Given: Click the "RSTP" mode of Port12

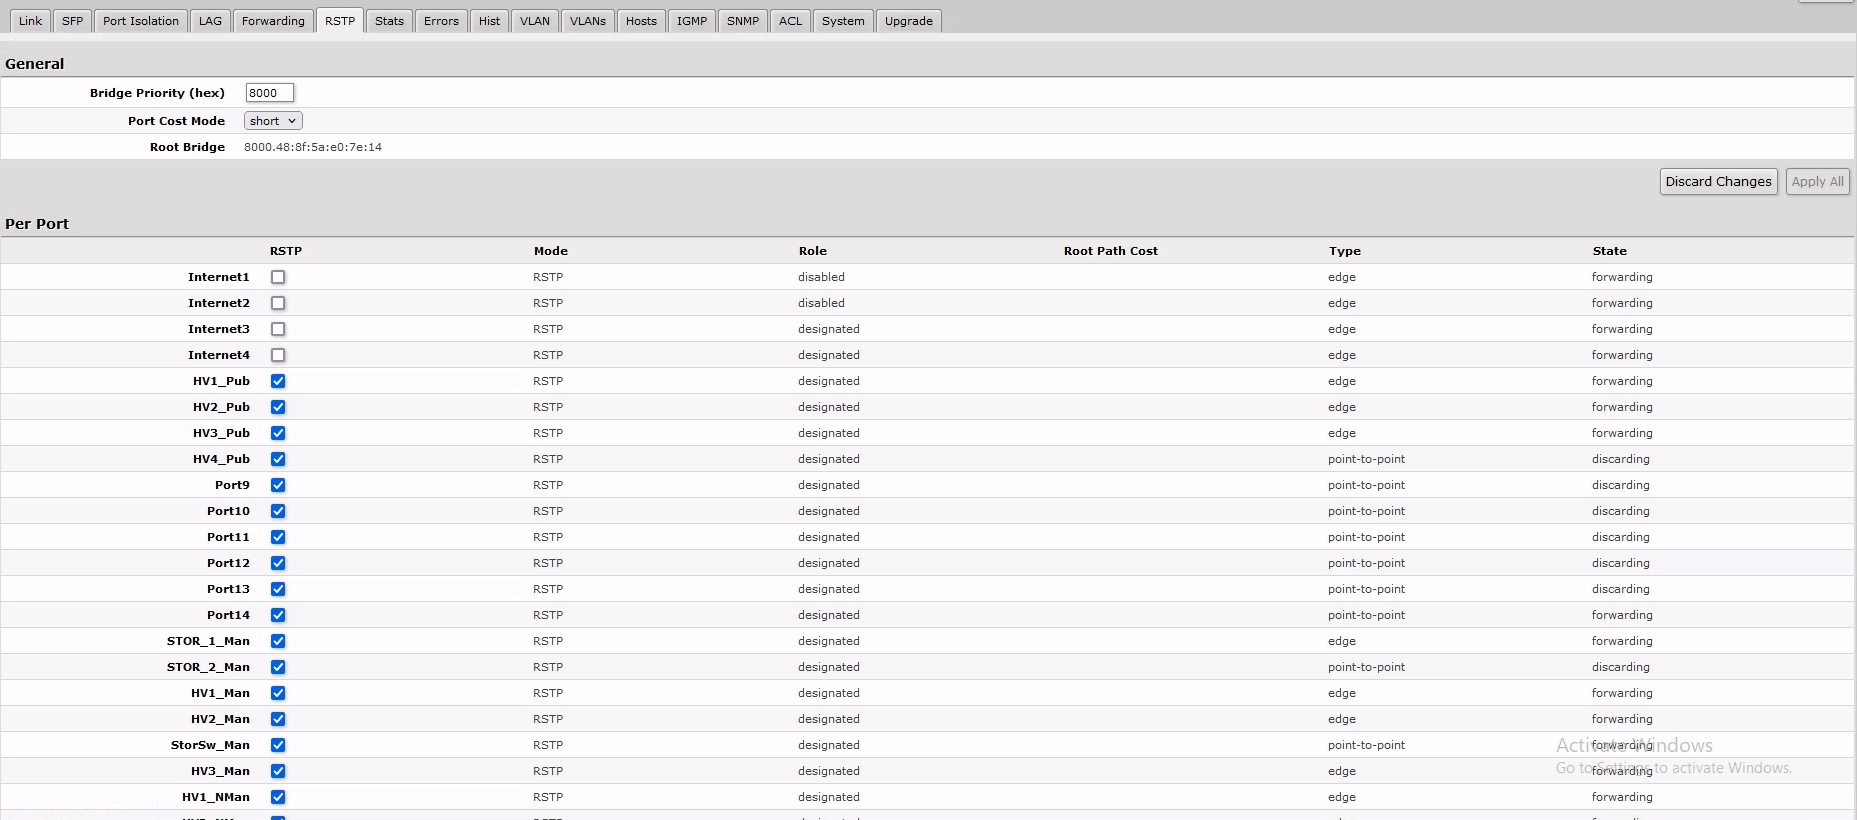Looking at the screenshot, I should pyautogui.click(x=548, y=563).
